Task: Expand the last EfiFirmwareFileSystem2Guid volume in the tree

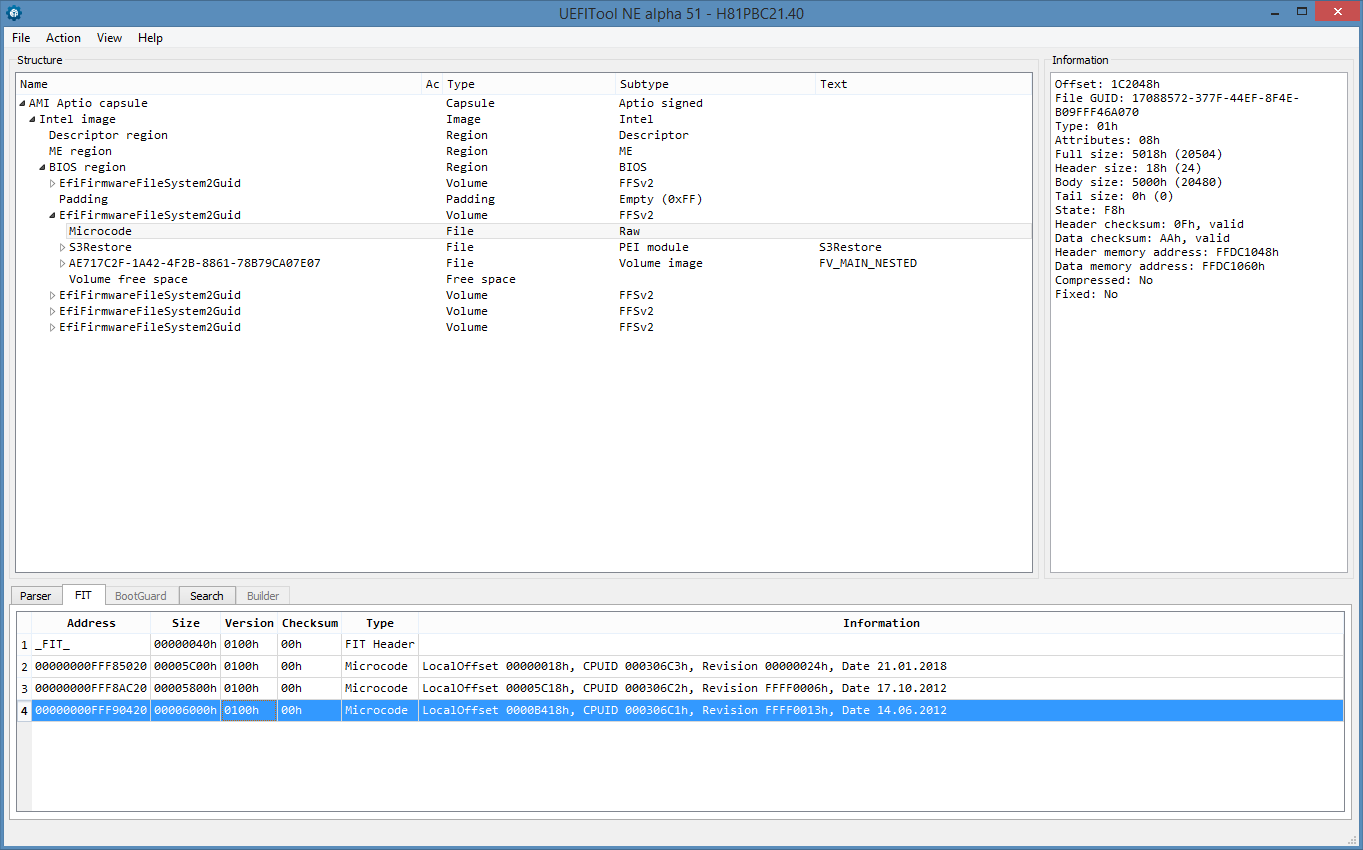Action: (53, 327)
